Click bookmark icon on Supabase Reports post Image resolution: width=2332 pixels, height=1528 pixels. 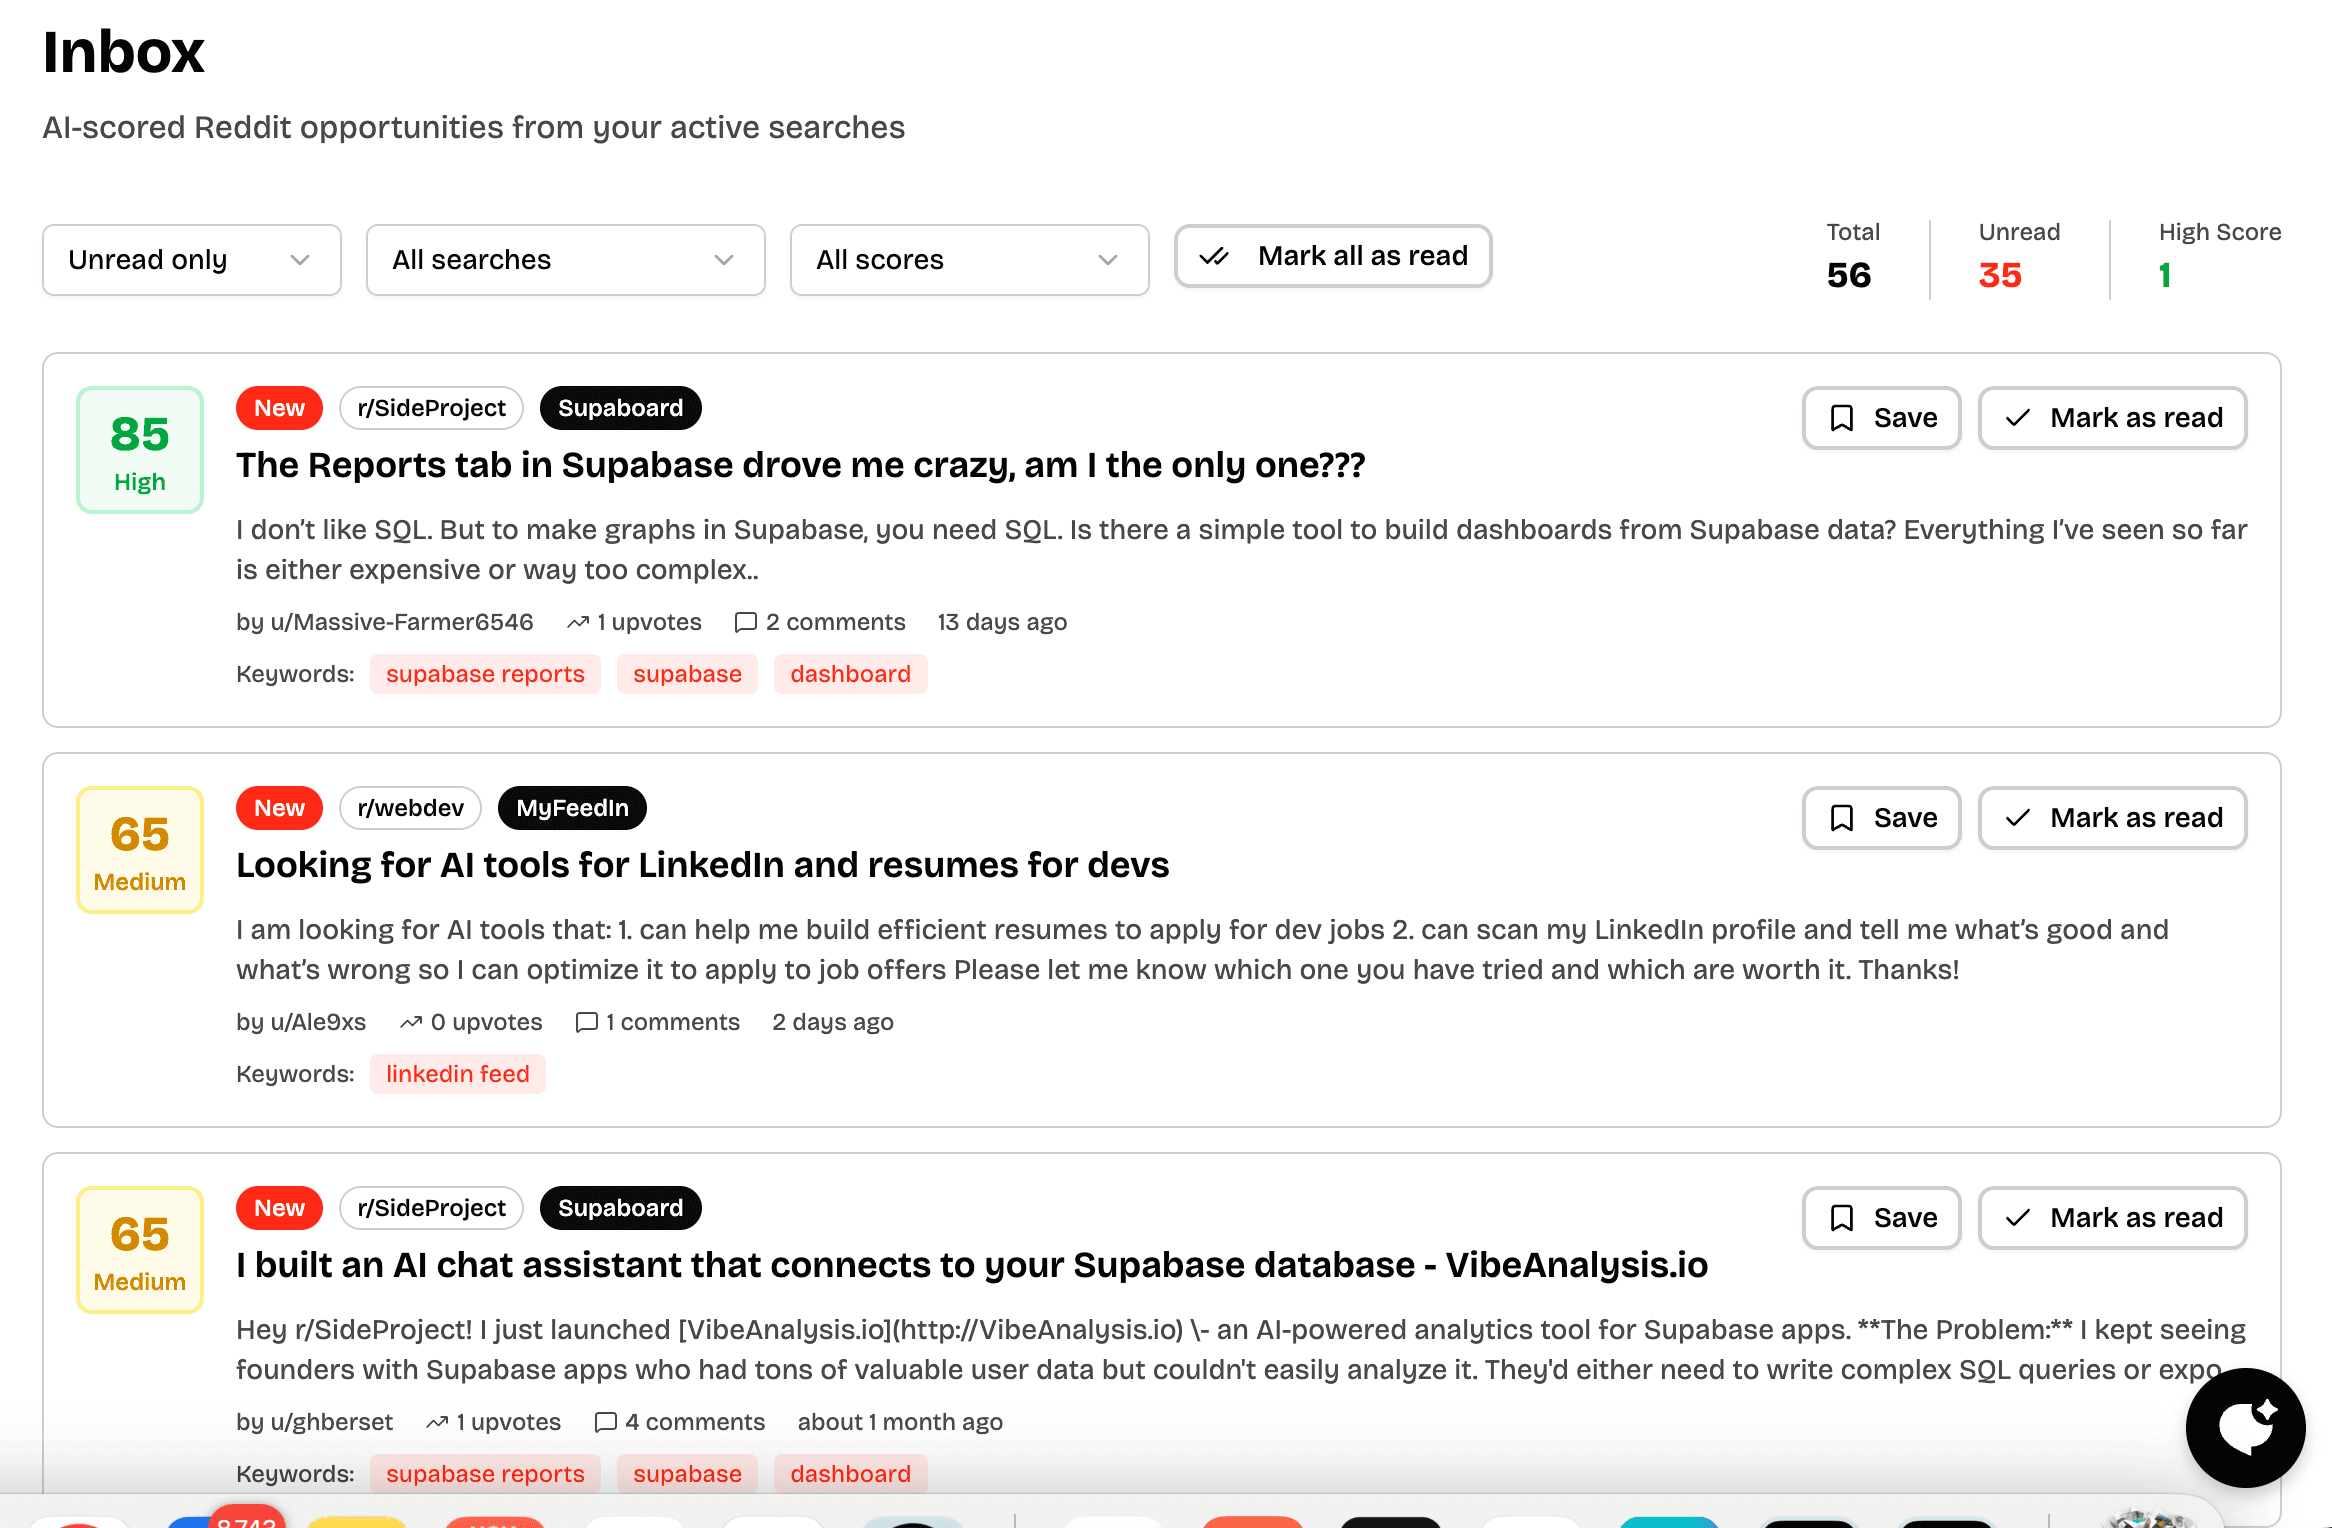tap(1841, 418)
